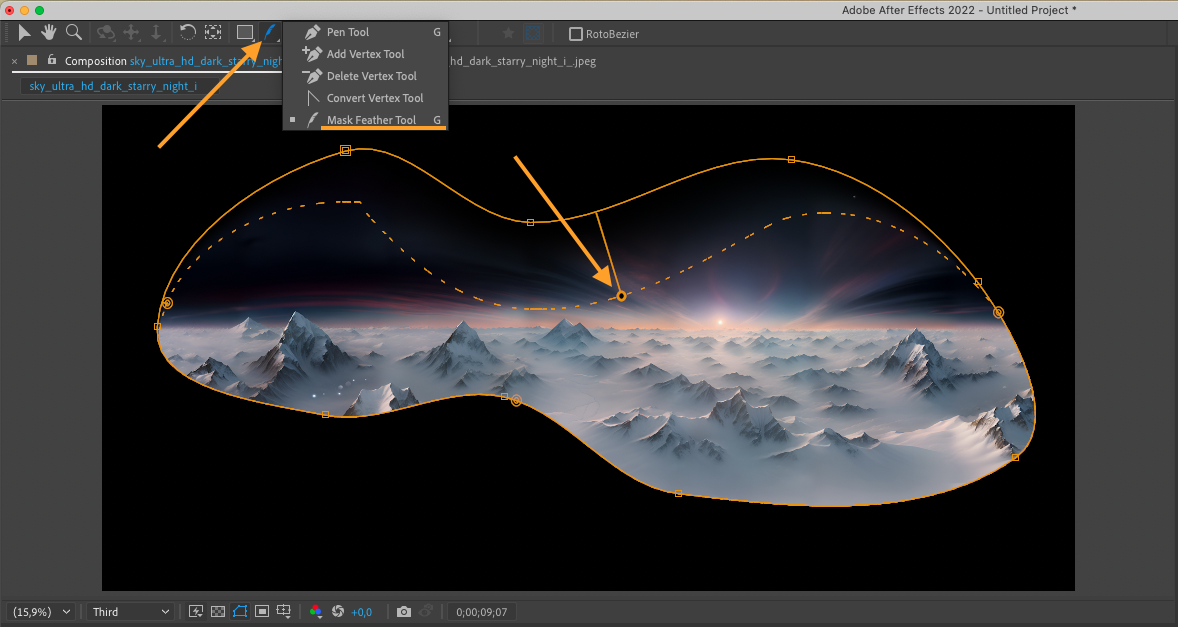Click the dotted blue square toolbar icon
This screenshot has width=1178, height=627.
533,33
